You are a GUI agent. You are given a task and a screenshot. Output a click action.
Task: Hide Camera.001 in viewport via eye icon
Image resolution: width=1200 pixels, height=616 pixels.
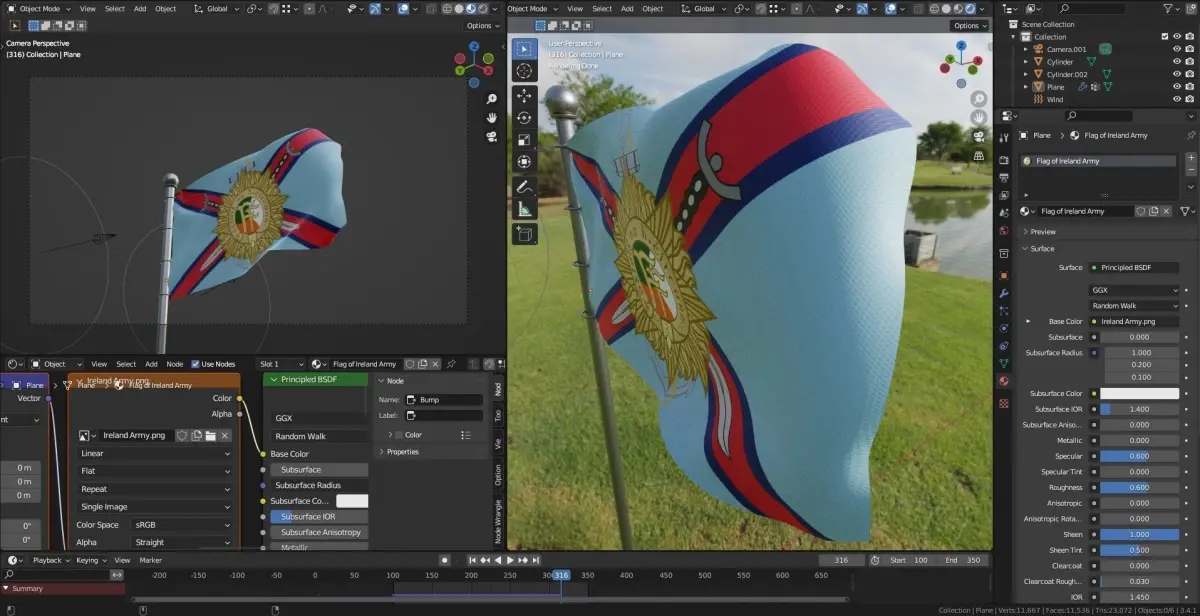click(x=1178, y=49)
